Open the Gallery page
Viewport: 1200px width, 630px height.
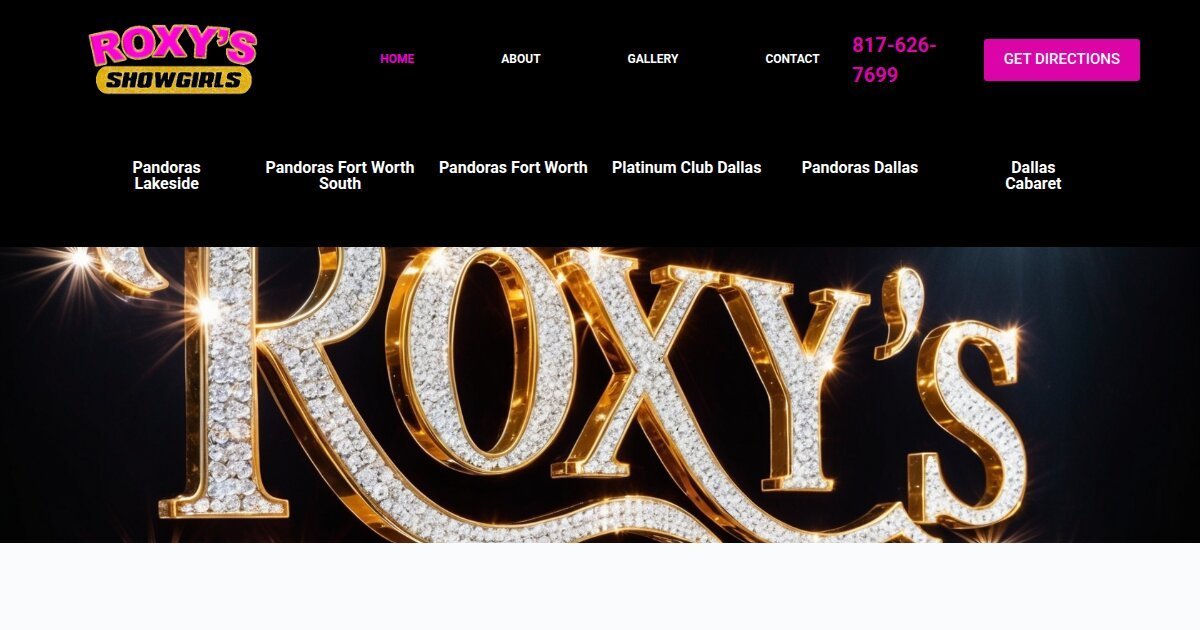653,59
